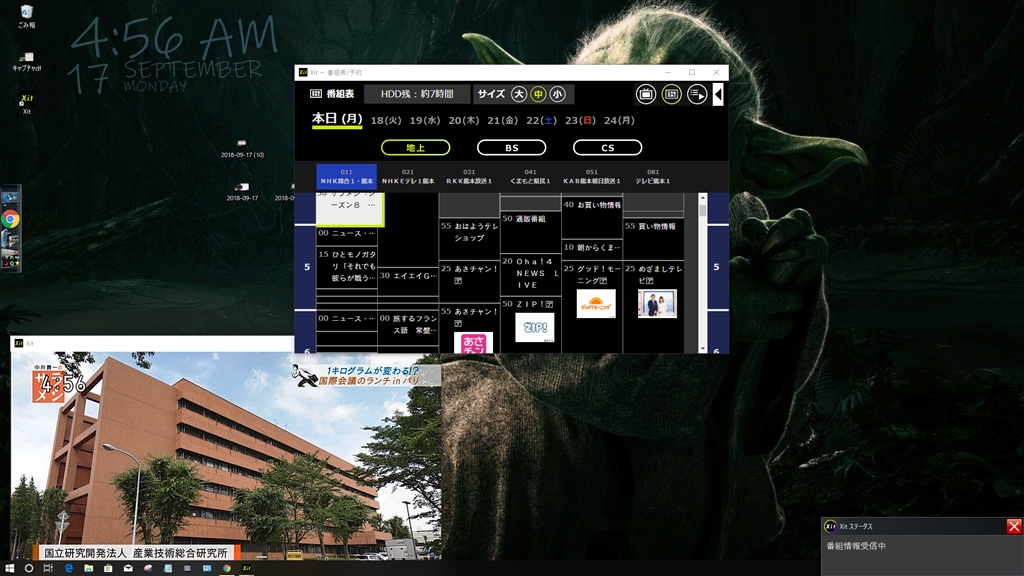
Task: Open グッド!モーニング program thumbnail
Action: [x=596, y=304]
